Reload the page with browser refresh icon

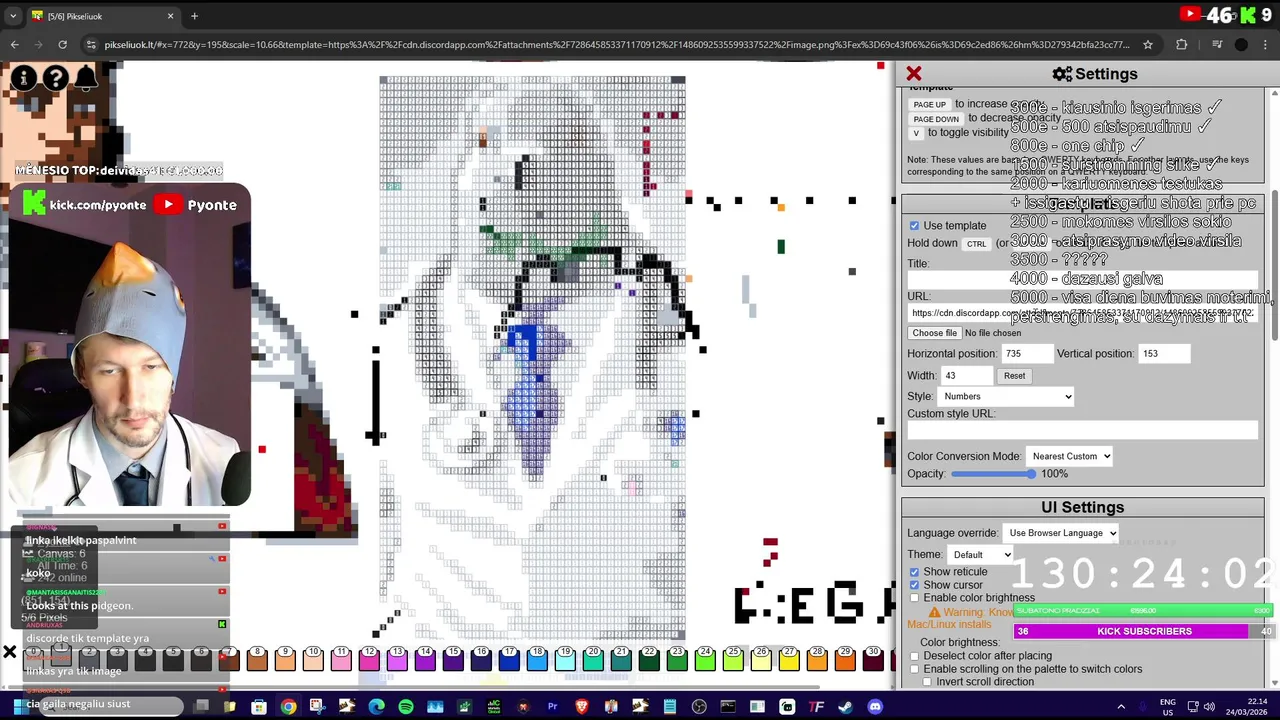click(62, 44)
